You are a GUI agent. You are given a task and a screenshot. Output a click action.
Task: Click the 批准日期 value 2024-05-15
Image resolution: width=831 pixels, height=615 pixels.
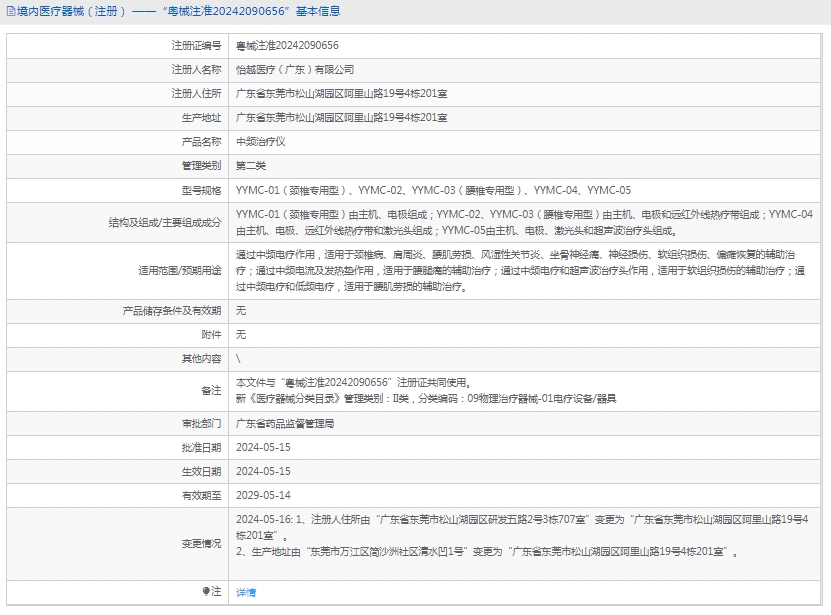coord(263,448)
